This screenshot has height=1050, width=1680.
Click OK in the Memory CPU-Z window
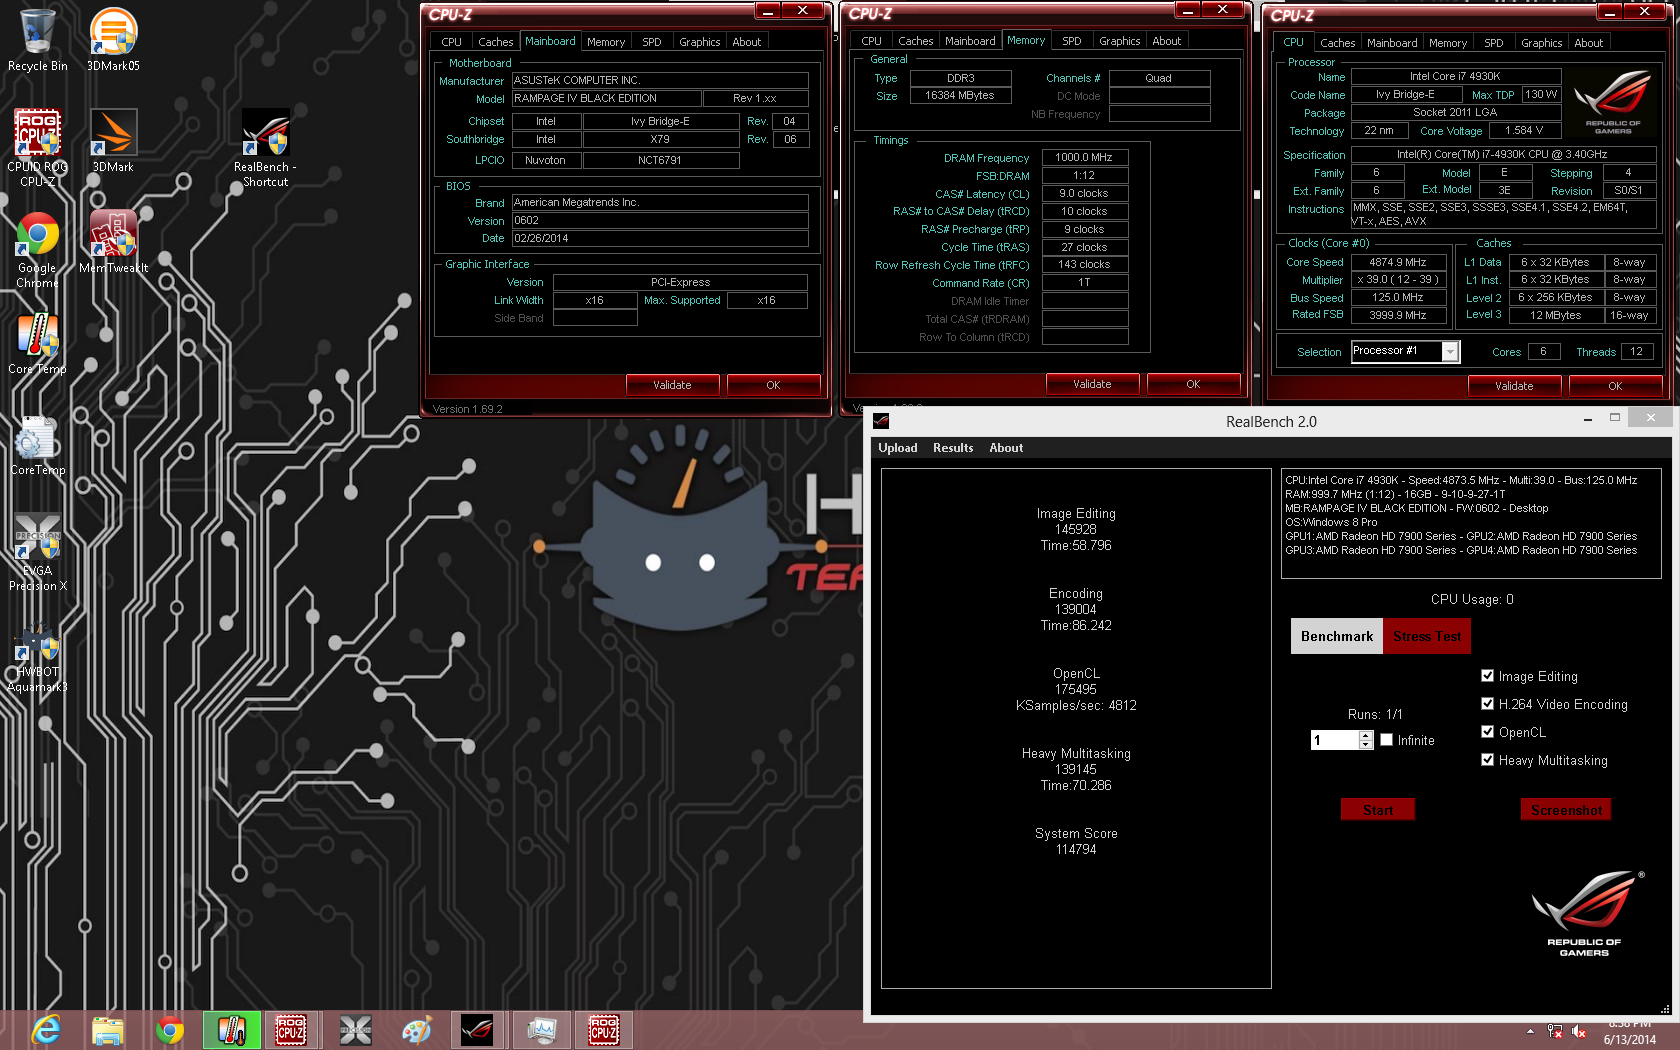pos(1193,384)
